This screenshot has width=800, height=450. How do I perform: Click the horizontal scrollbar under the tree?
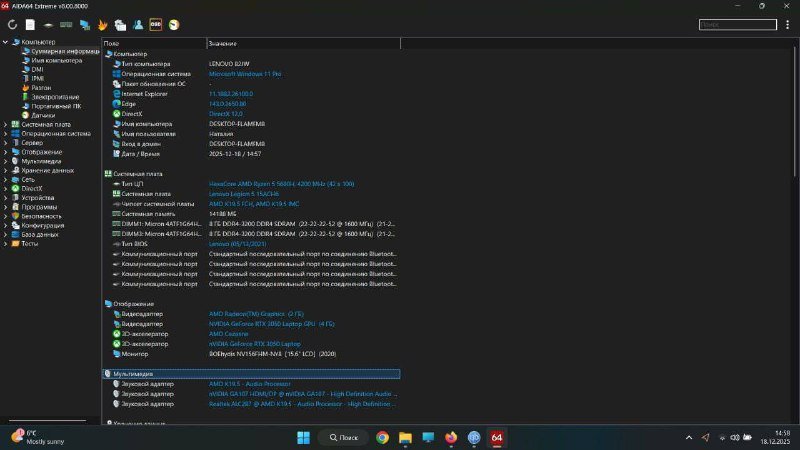[x=47, y=421]
